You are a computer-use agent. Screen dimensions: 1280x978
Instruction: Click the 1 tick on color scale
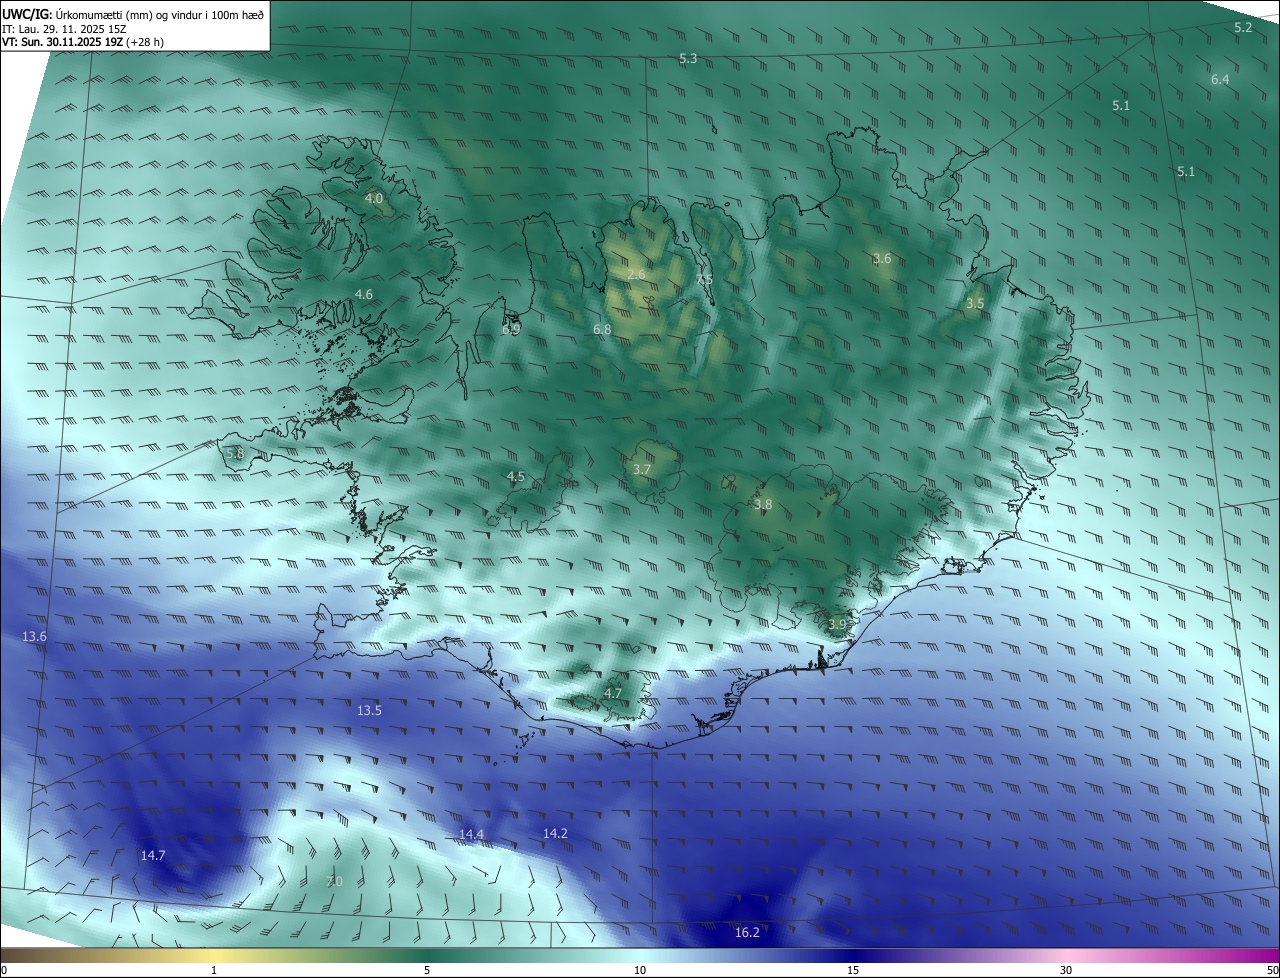(214, 970)
